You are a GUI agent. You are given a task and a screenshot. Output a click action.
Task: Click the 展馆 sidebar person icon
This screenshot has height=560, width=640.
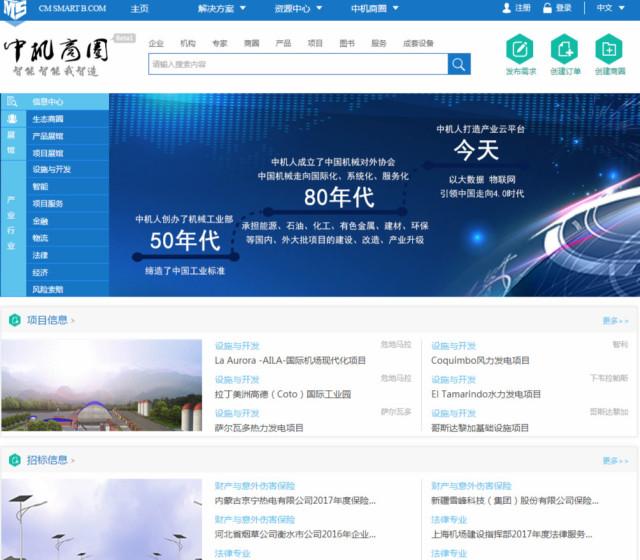click(x=12, y=119)
